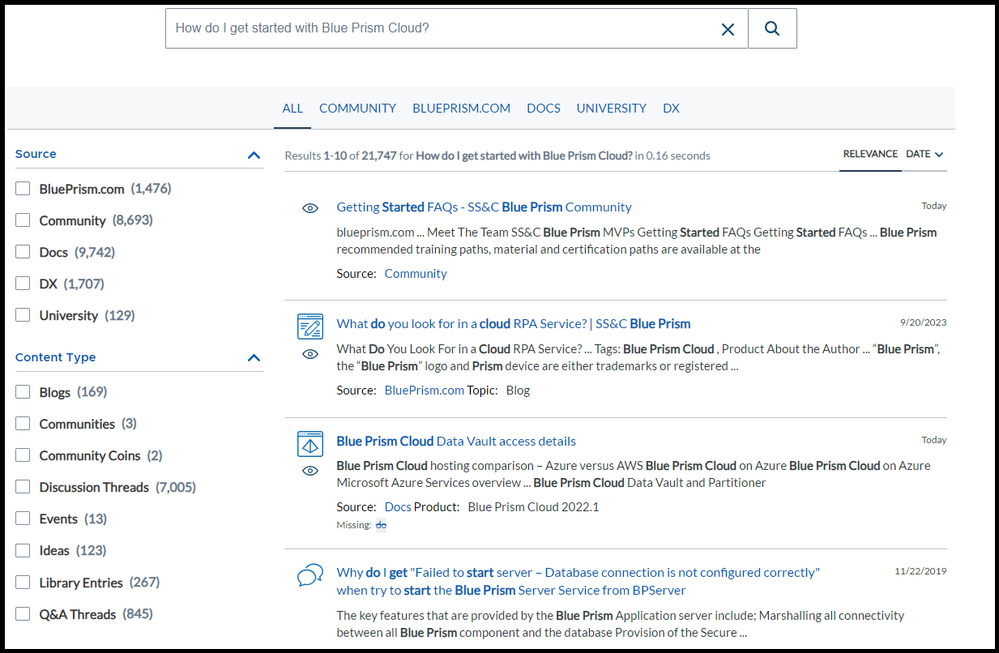Collapse the Content Type filter section
Screen dimensions: 999x653
point(254,357)
